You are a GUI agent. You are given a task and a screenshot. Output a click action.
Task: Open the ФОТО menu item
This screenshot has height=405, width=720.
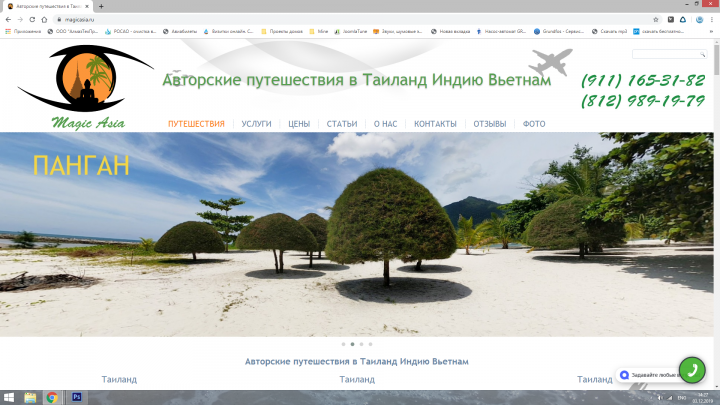point(534,124)
